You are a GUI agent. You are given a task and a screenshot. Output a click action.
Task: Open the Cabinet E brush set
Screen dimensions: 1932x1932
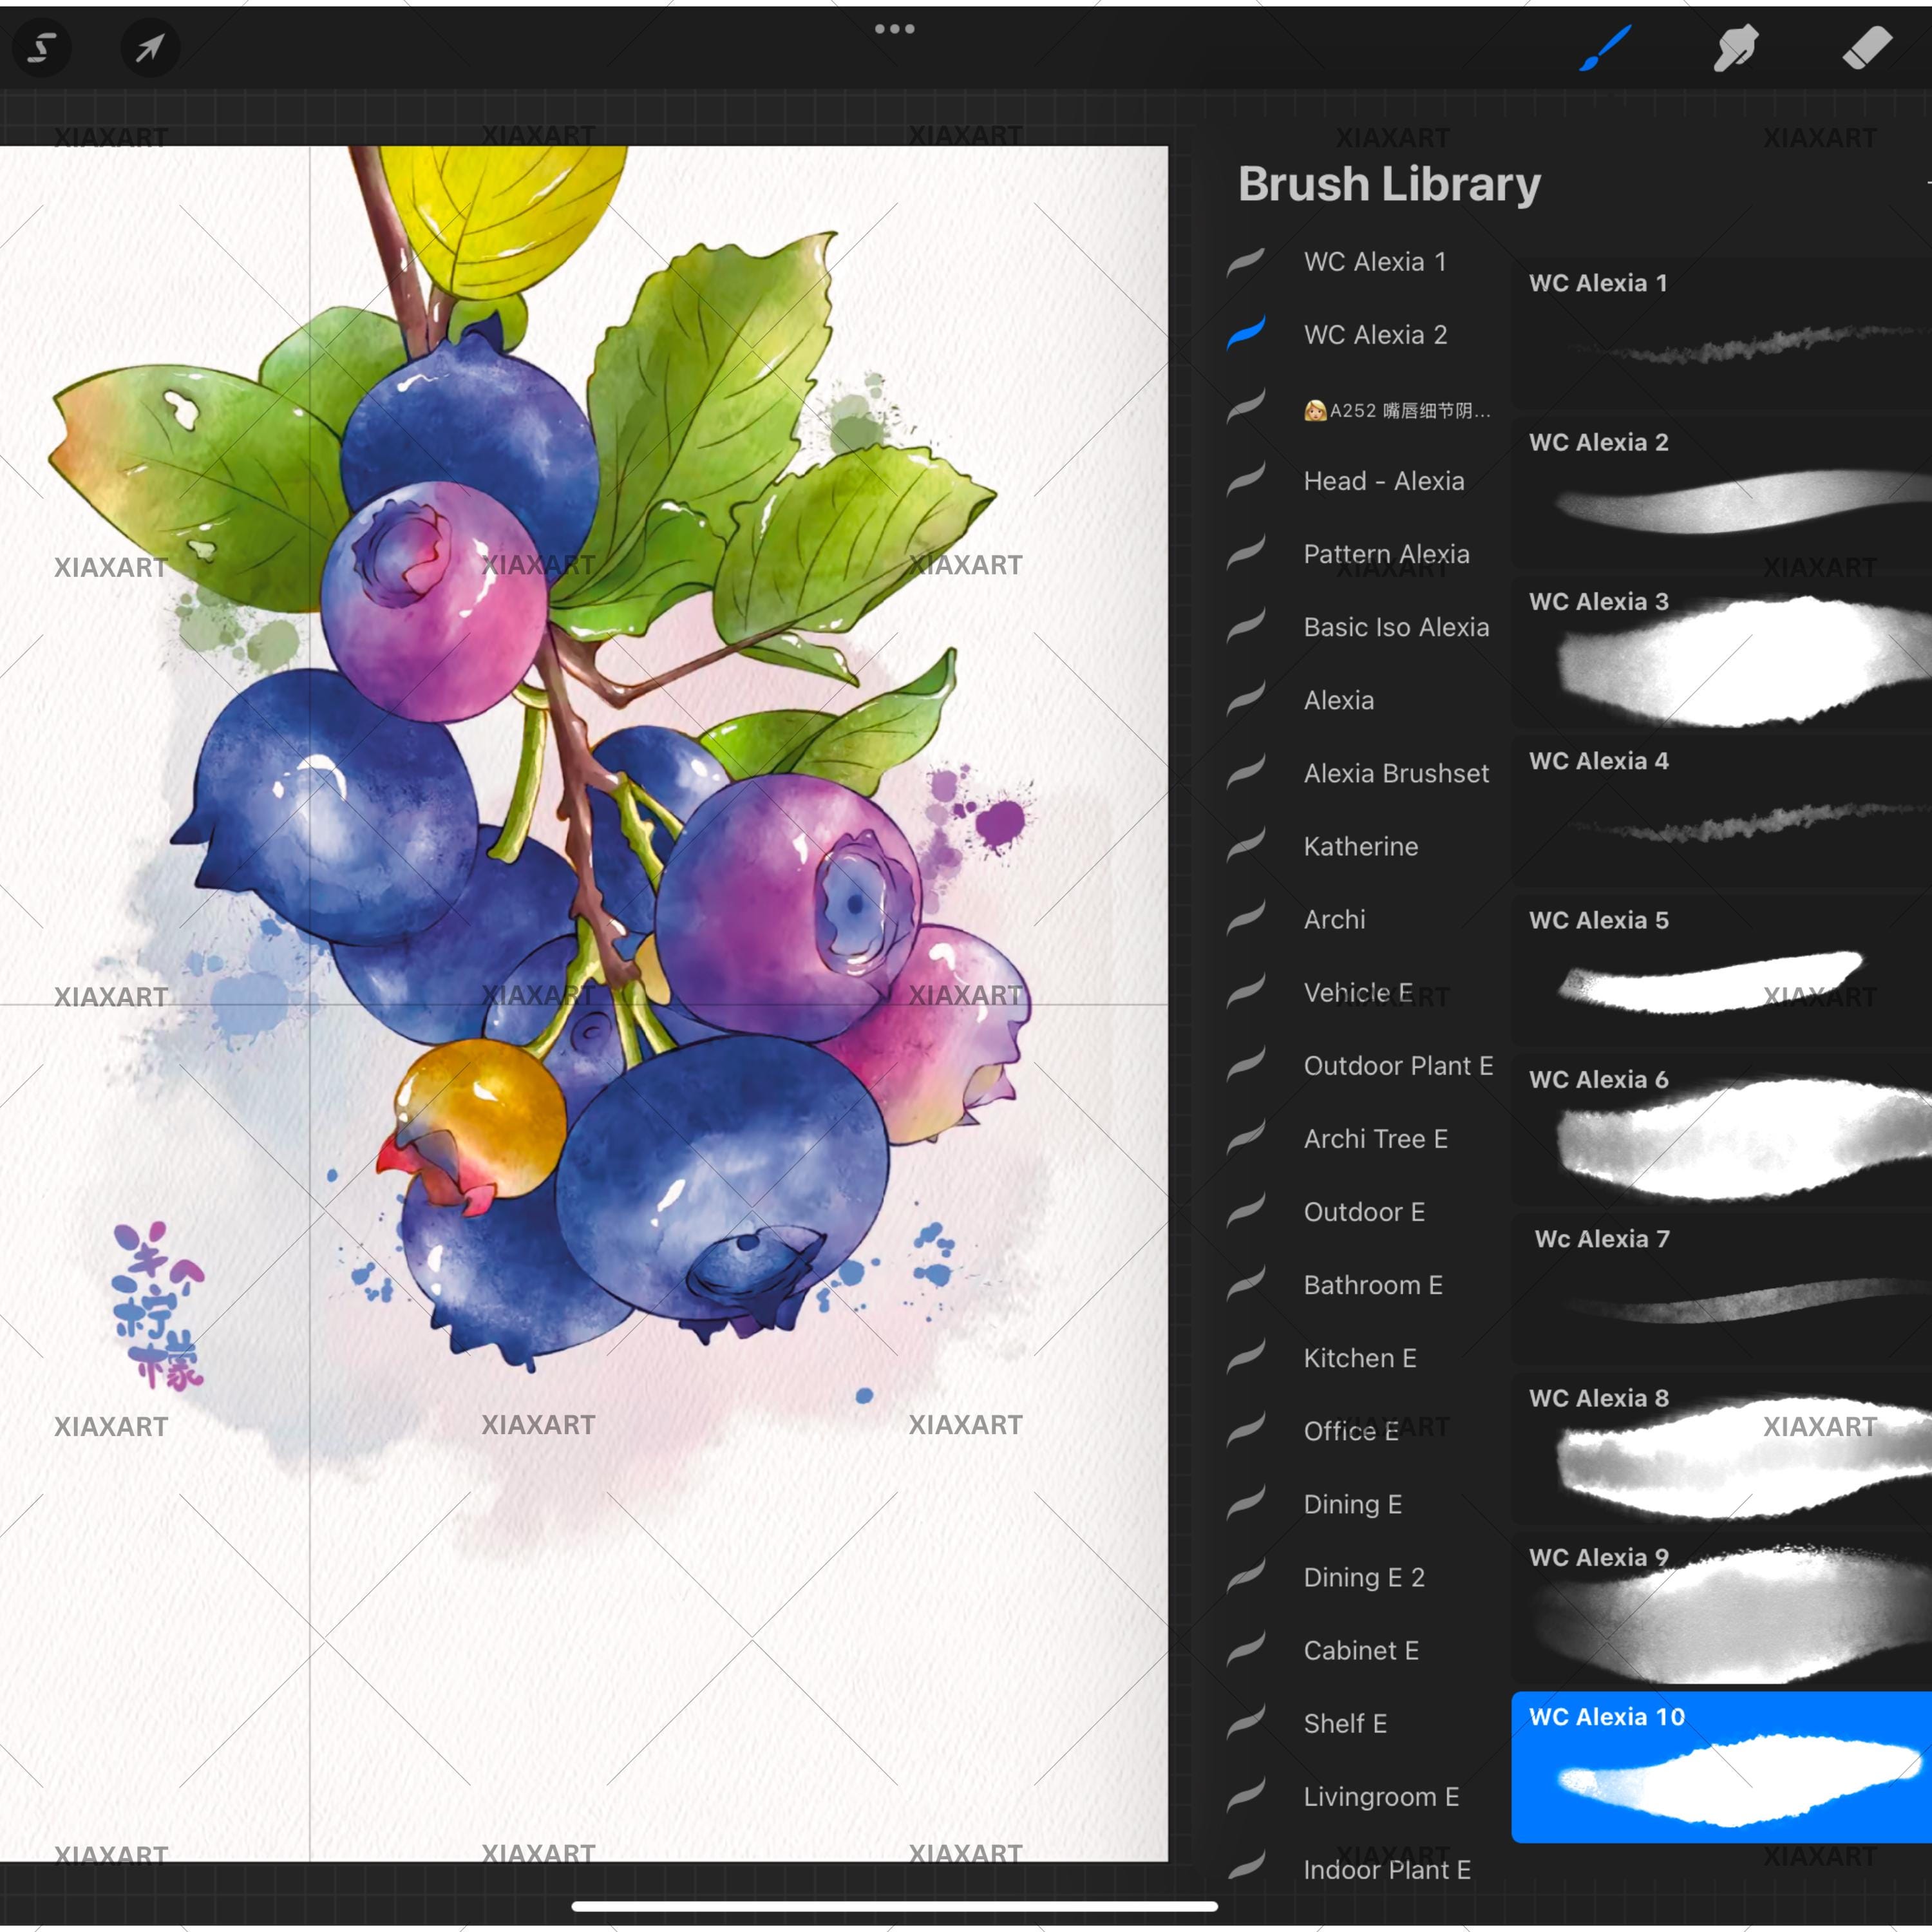1362,1650
